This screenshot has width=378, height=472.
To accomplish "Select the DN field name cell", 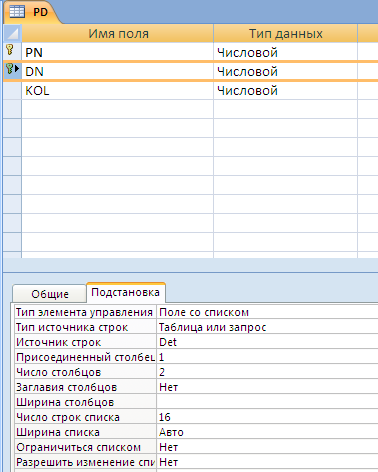I will (x=118, y=71).
